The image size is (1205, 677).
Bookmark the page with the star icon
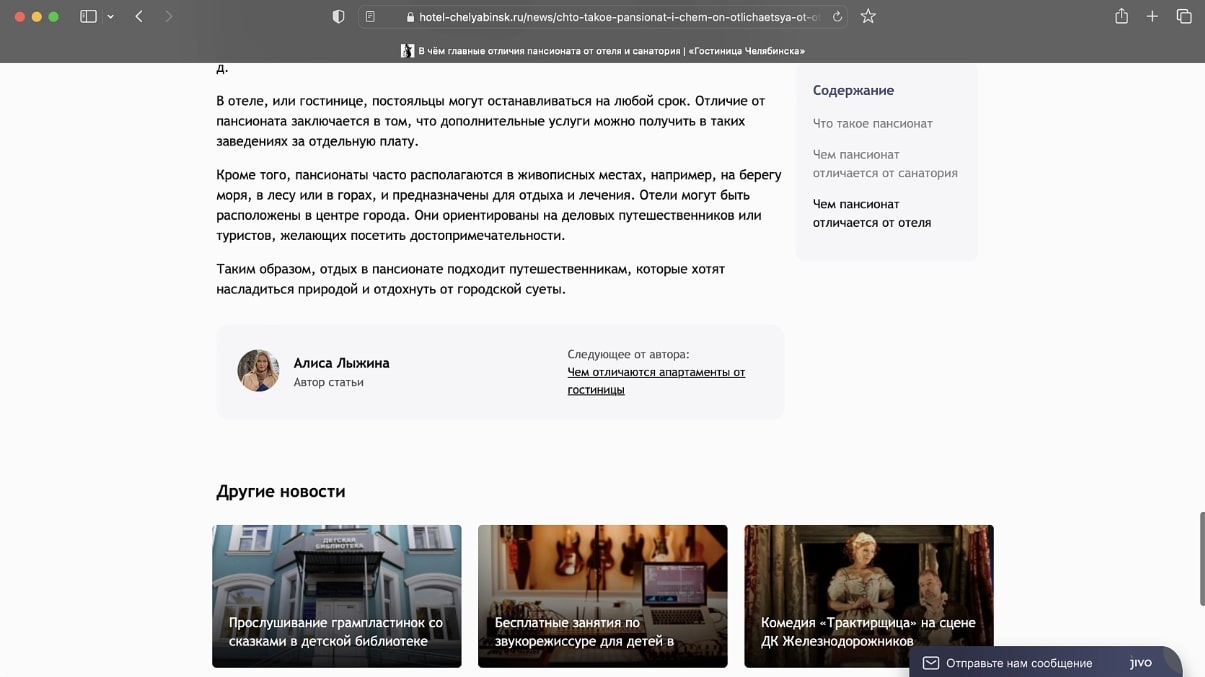point(867,16)
